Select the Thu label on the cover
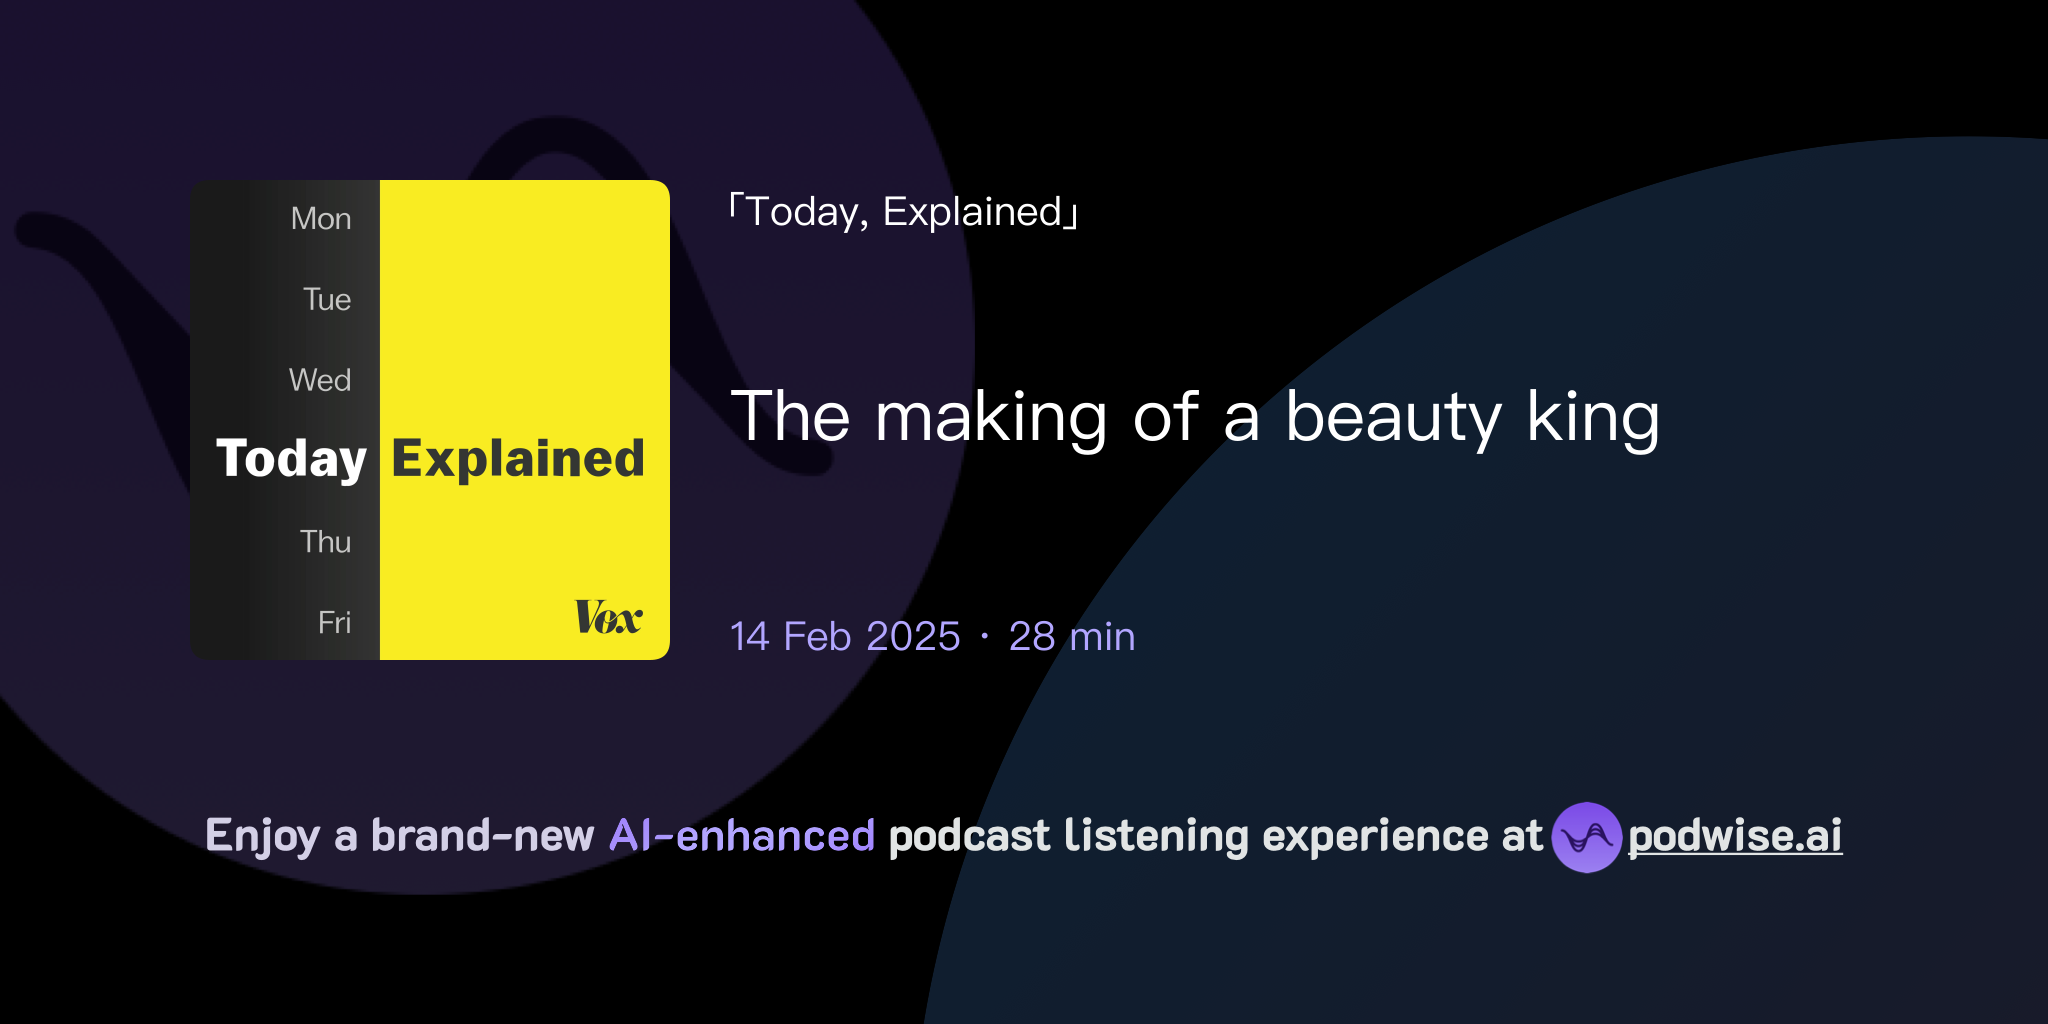Image resolution: width=2048 pixels, height=1024 pixels. (x=326, y=541)
